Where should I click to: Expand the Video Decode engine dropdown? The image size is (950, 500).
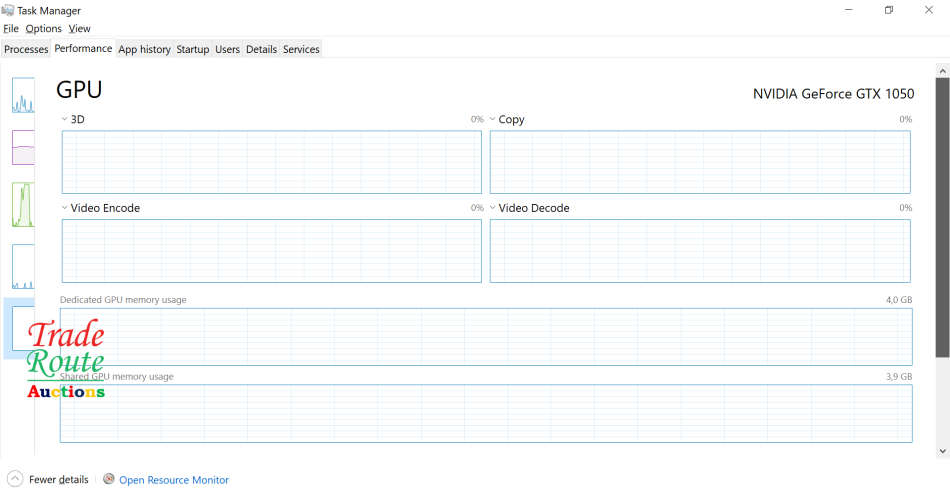point(493,208)
